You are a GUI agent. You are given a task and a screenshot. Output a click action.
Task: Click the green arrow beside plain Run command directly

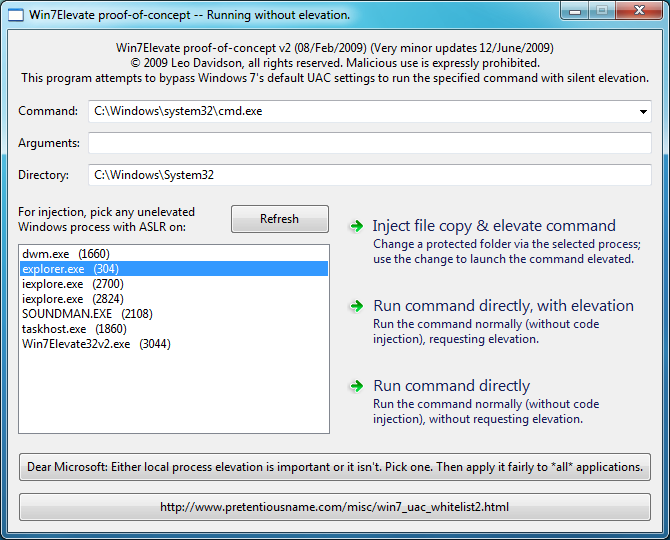coord(356,386)
